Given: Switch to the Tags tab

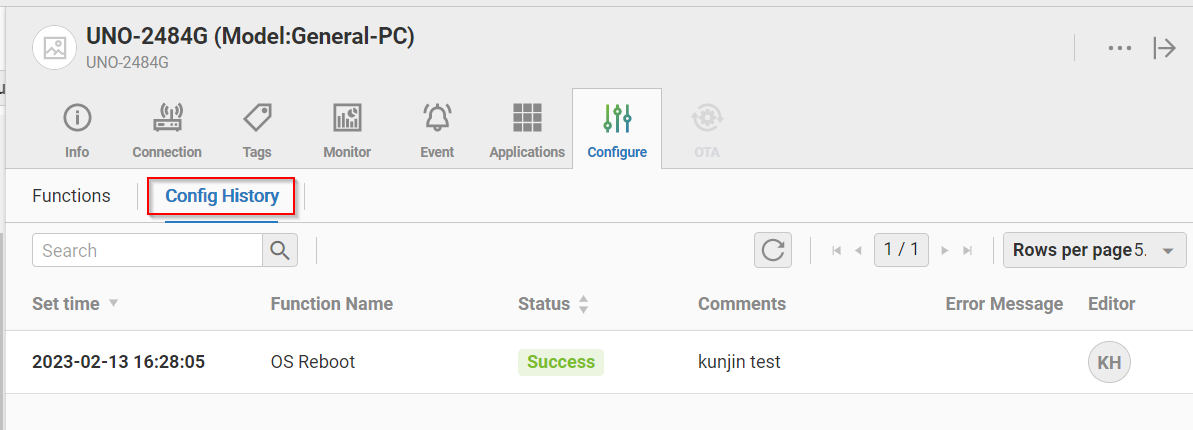Looking at the screenshot, I should click(x=257, y=129).
